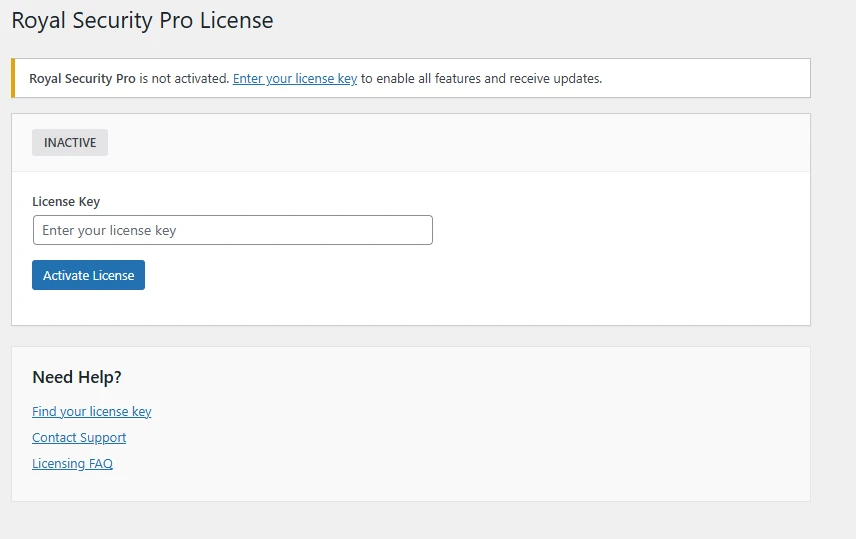Click the Activate License button

(x=88, y=275)
